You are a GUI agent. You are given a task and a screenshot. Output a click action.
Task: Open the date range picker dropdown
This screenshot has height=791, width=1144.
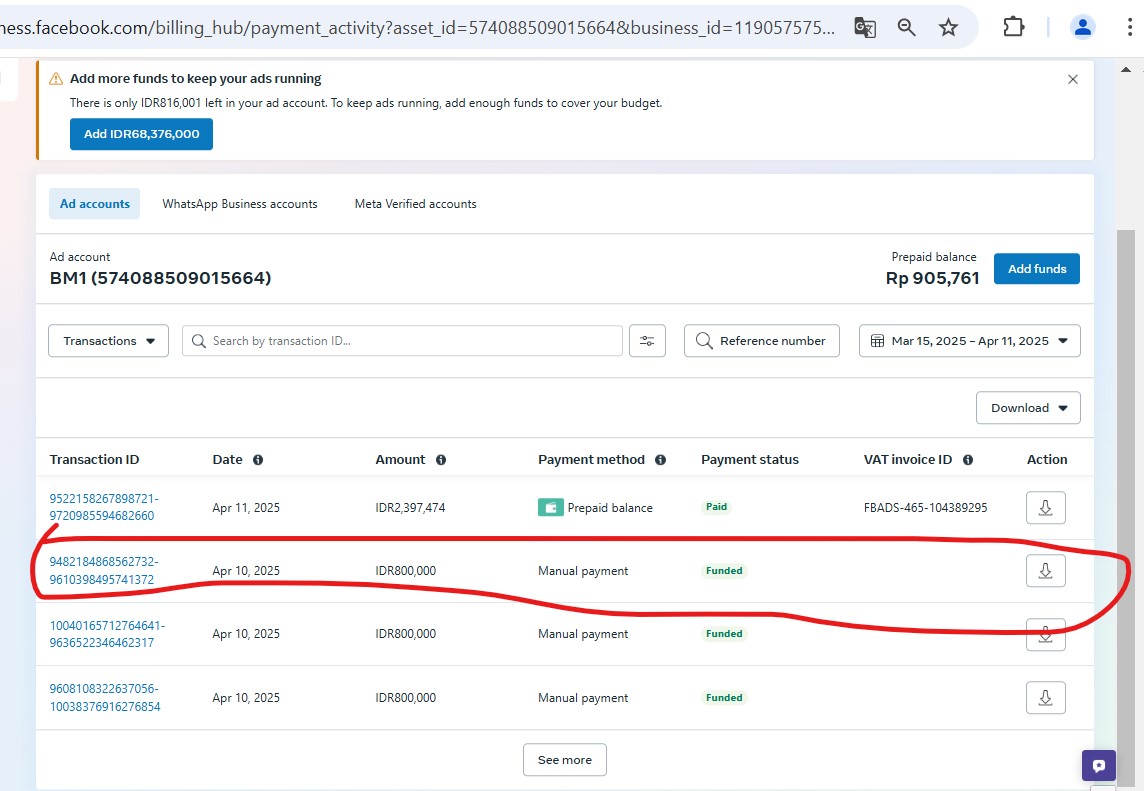[969, 341]
